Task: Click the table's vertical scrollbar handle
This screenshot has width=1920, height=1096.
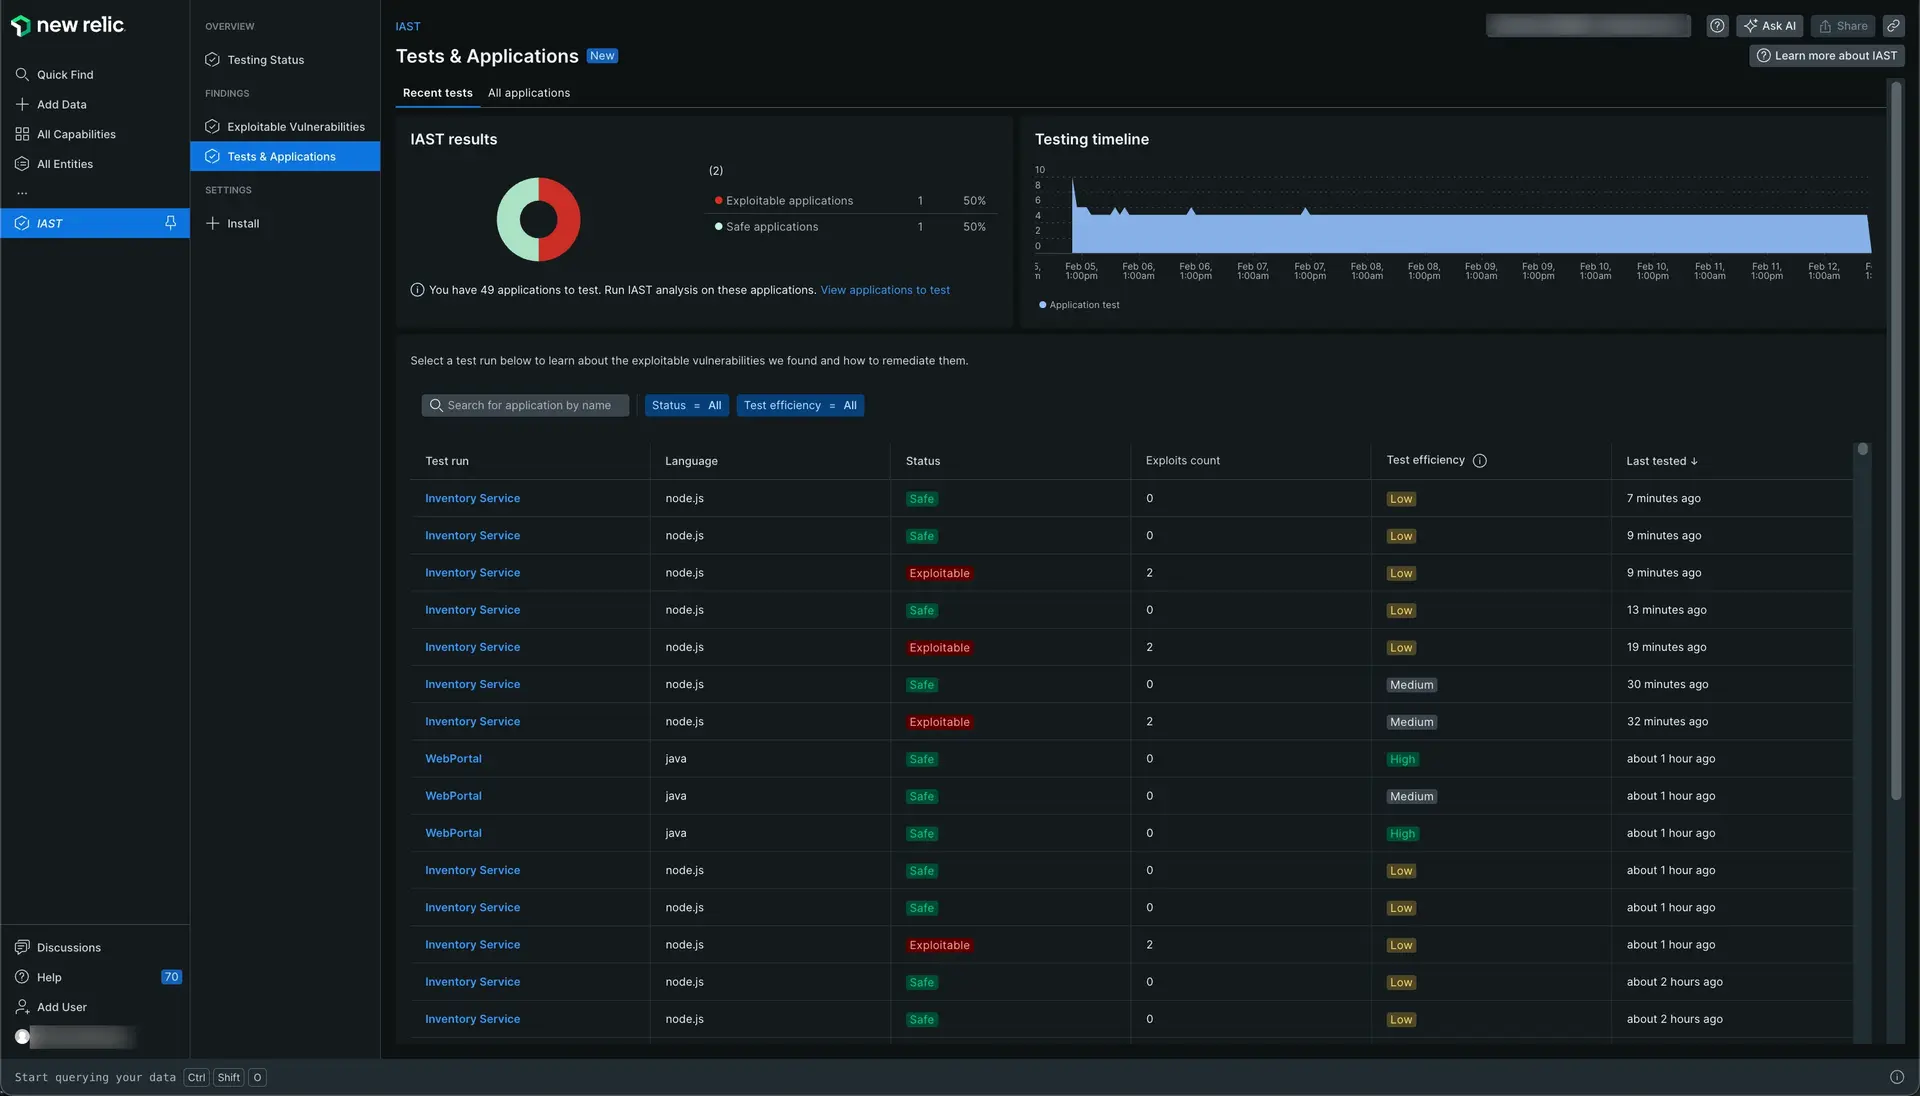Action: [x=1862, y=449]
